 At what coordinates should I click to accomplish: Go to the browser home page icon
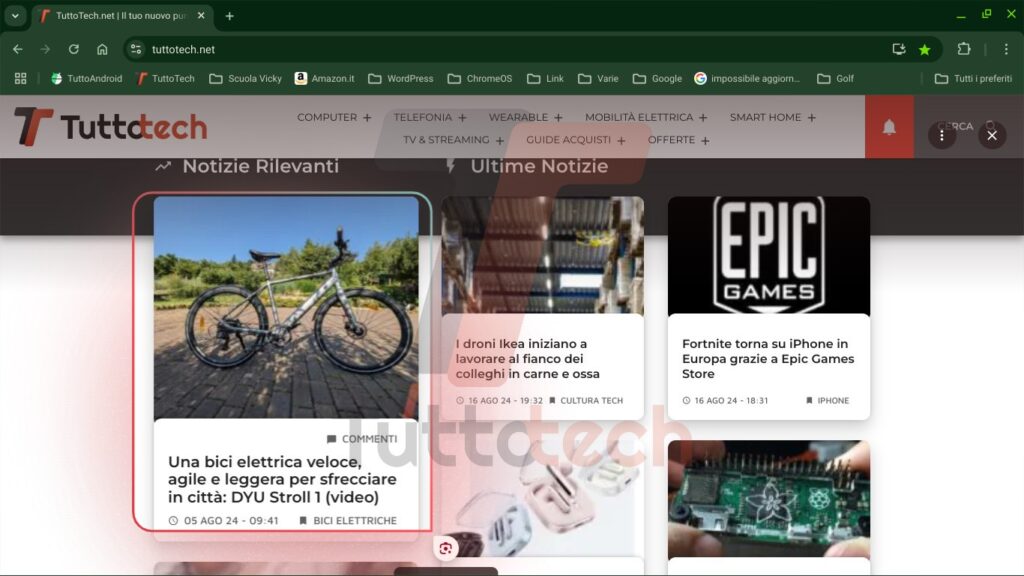[101, 48]
